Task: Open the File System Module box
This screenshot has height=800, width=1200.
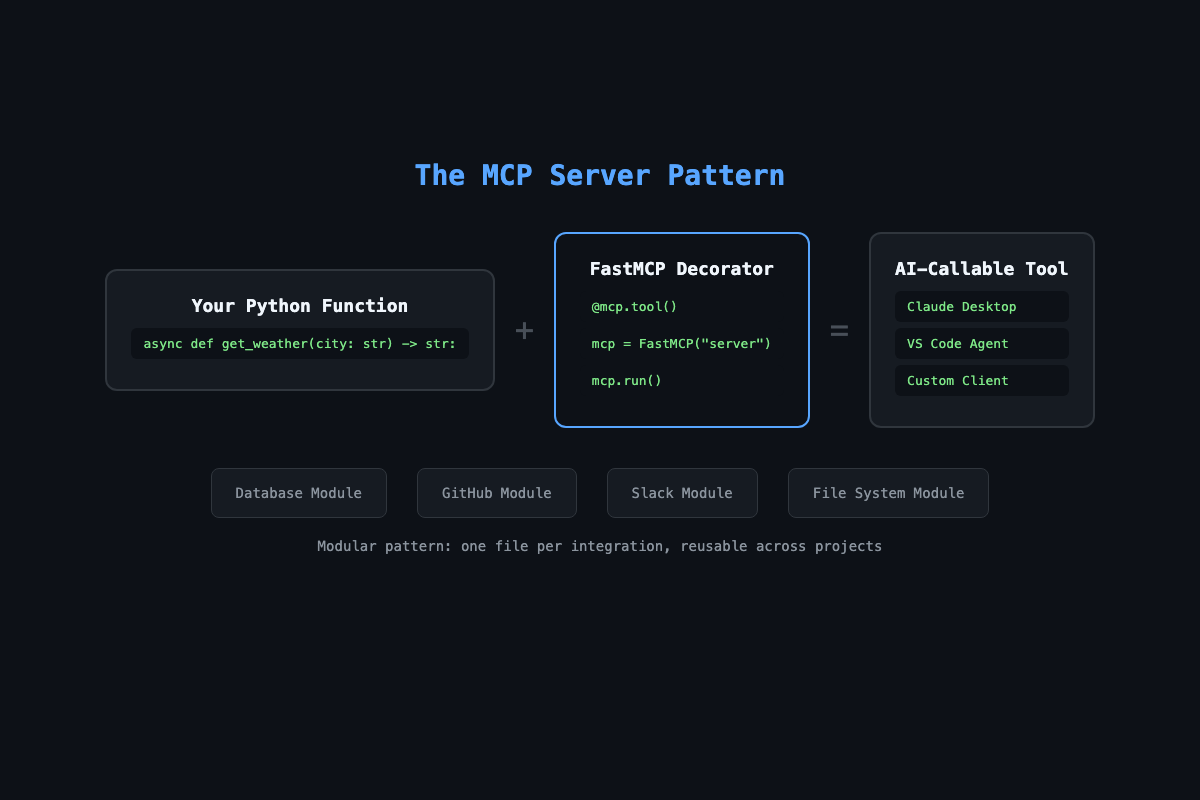Action: [x=889, y=493]
